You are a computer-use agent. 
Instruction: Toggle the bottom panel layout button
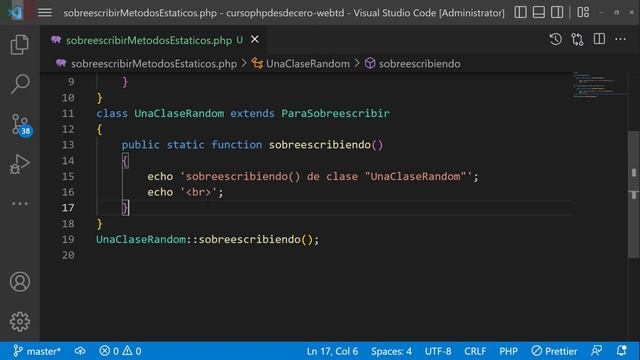(x=538, y=12)
